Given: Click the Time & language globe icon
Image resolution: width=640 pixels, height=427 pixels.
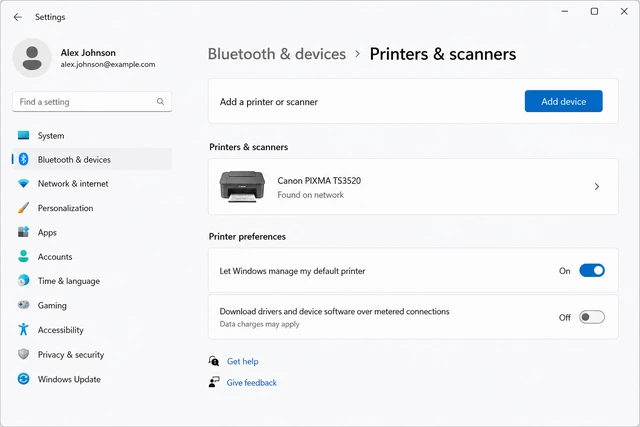Looking at the screenshot, I should (24, 280).
